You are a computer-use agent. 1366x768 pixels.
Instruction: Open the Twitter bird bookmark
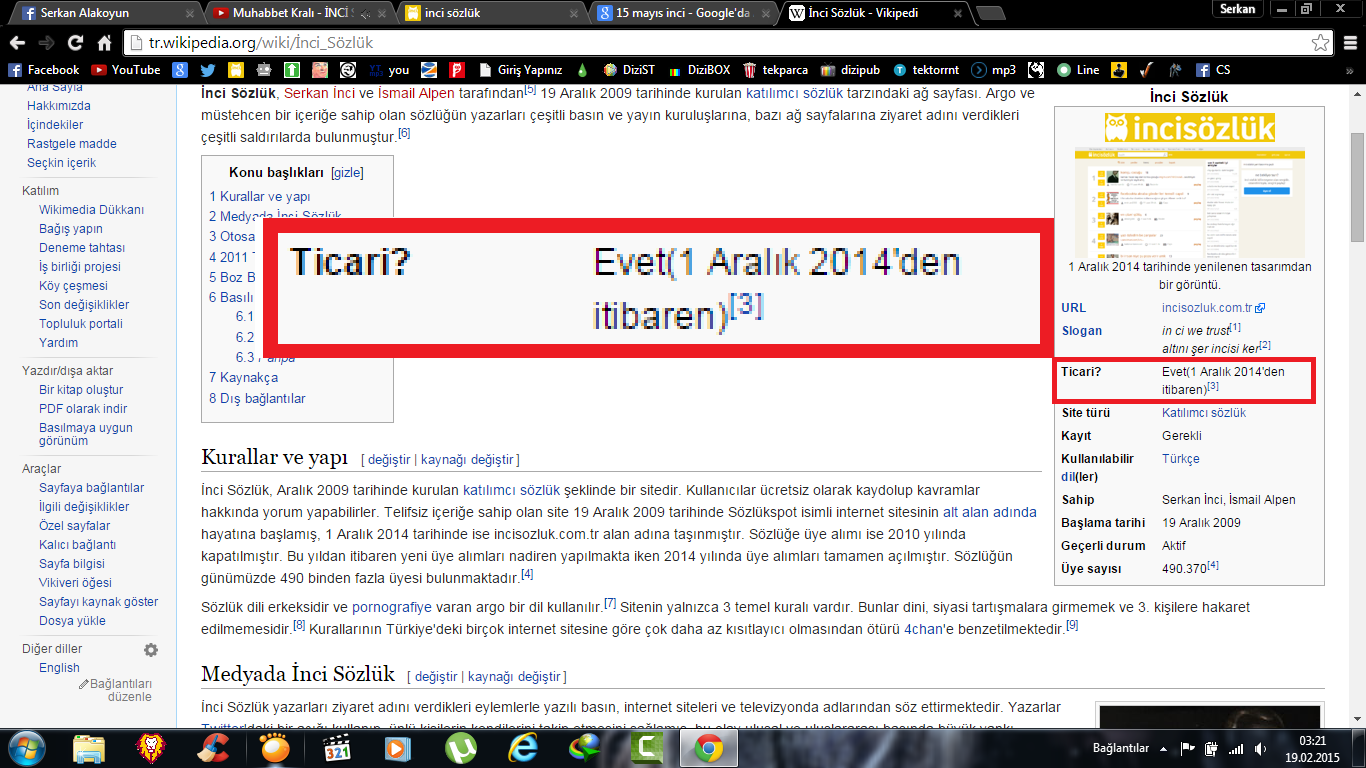coord(208,70)
